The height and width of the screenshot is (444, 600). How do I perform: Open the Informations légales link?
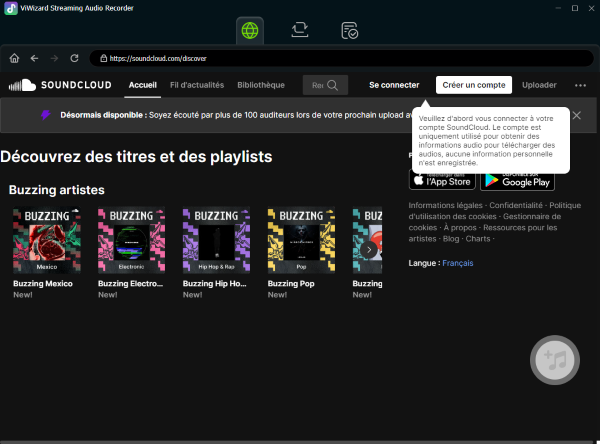(445, 205)
